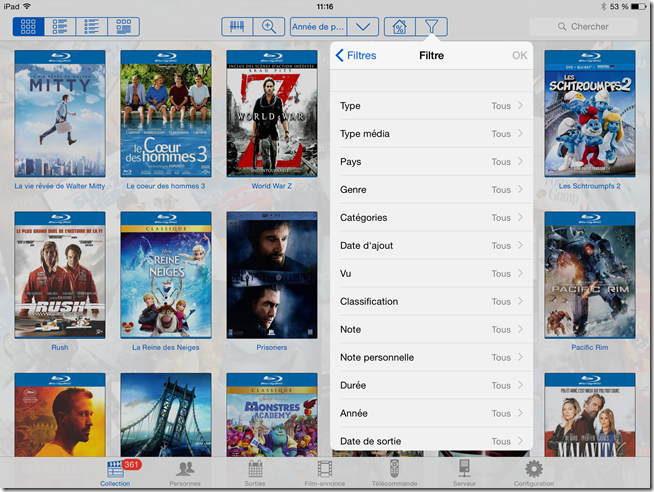Tap the funnel filter icon
This screenshot has height=492, width=654.
[x=432, y=27]
